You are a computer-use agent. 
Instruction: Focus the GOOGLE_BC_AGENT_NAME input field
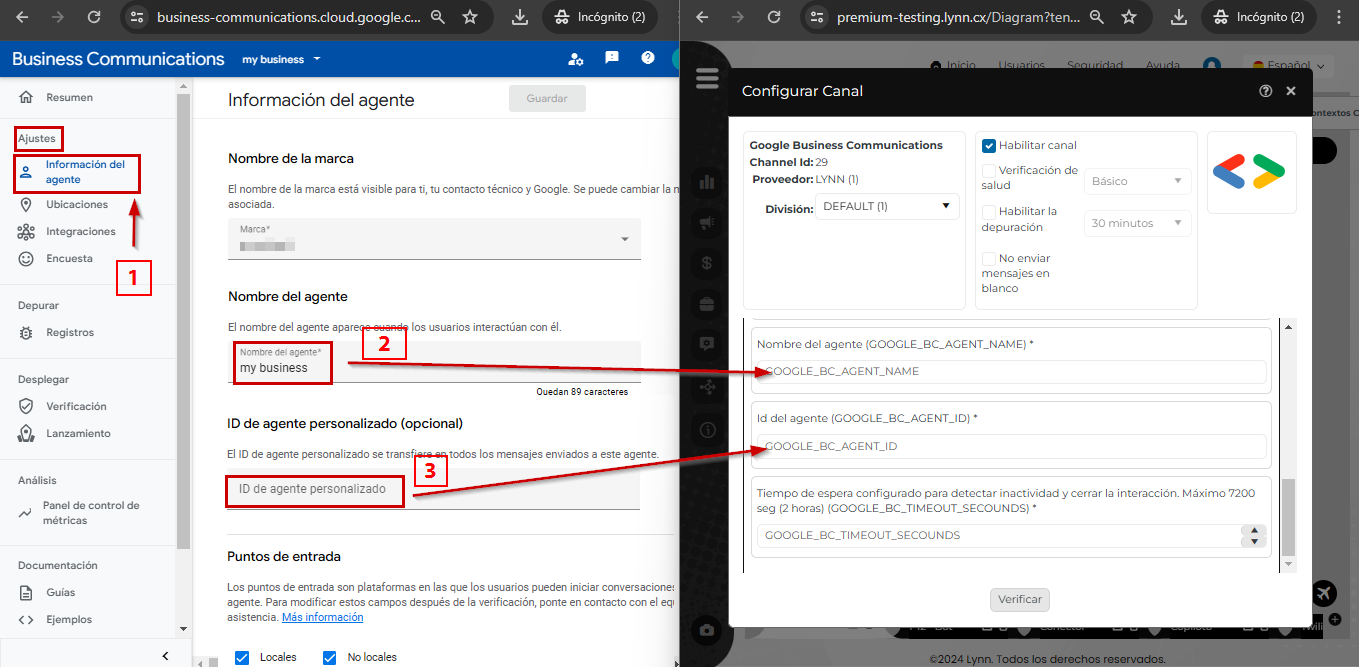pyautogui.click(x=1011, y=371)
